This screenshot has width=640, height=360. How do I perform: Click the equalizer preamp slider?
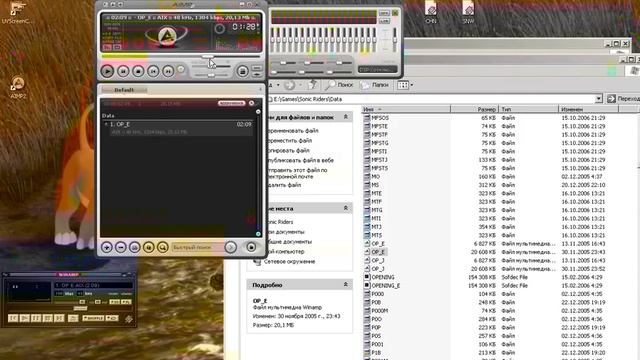coord(395,40)
